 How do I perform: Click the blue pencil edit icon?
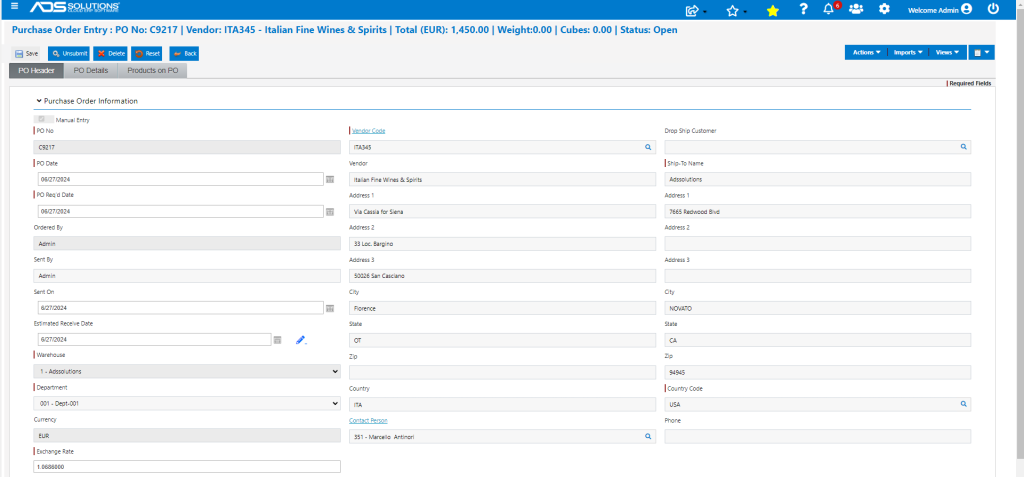pos(300,340)
